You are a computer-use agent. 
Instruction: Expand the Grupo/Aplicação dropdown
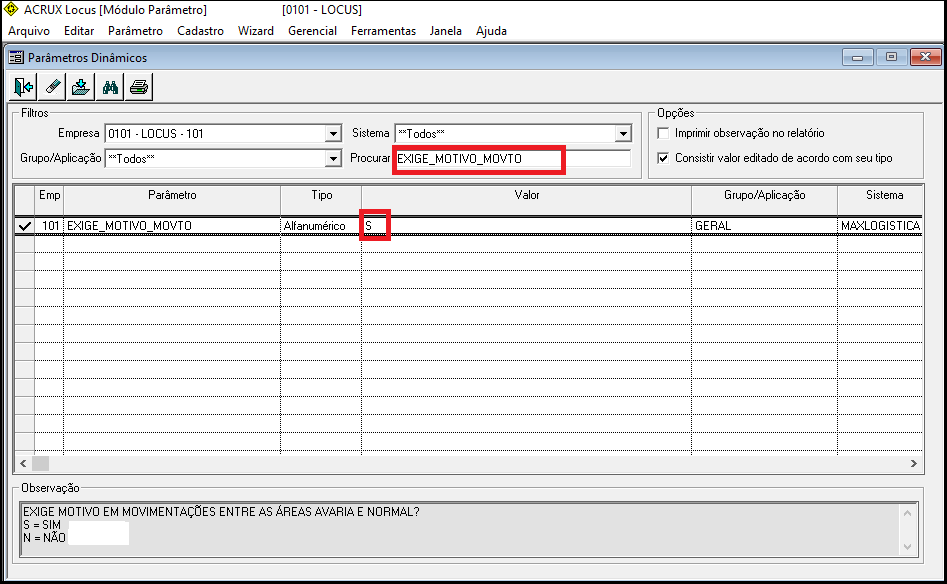click(x=333, y=159)
